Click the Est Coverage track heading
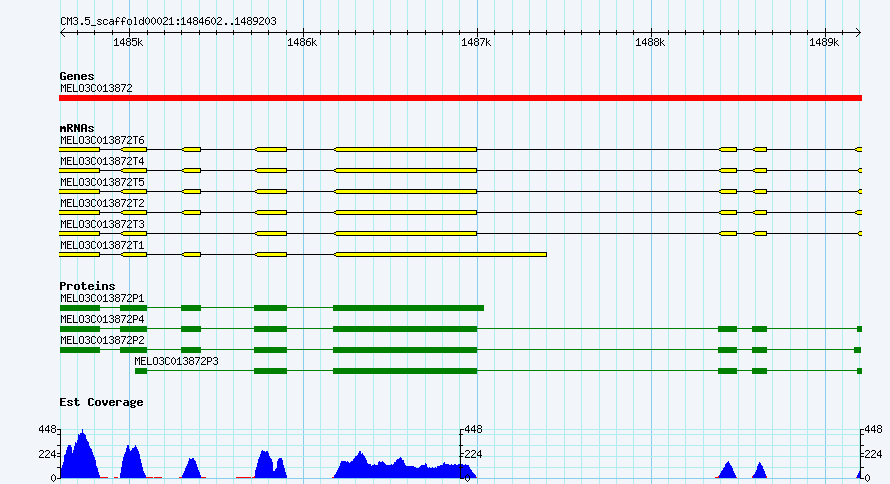This screenshot has height=484, width=890. 101,402
